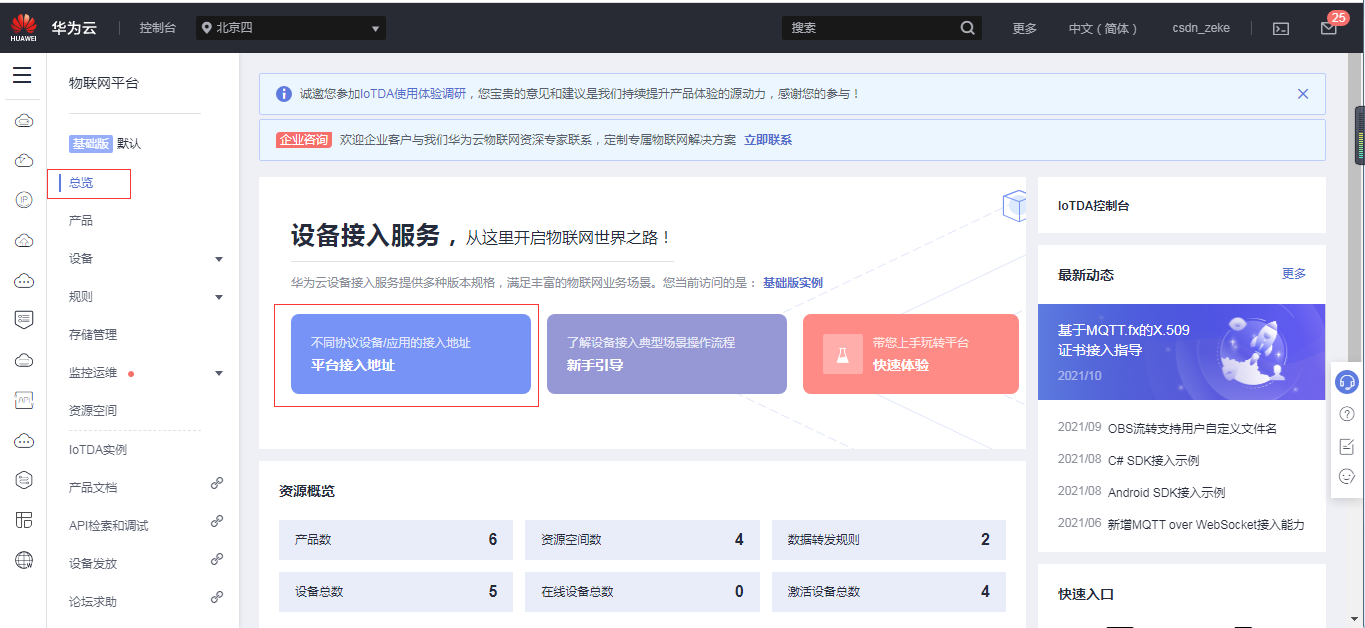
Task: Click the floating help question mark icon
Action: (1347, 414)
